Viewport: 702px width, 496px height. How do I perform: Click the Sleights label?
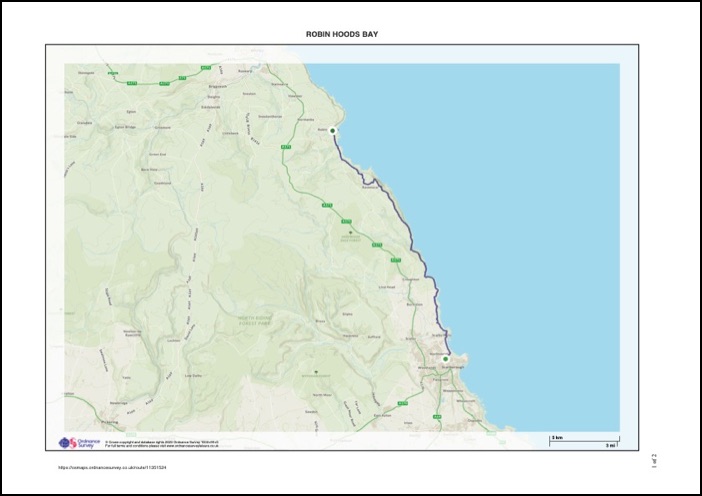[214, 97]
